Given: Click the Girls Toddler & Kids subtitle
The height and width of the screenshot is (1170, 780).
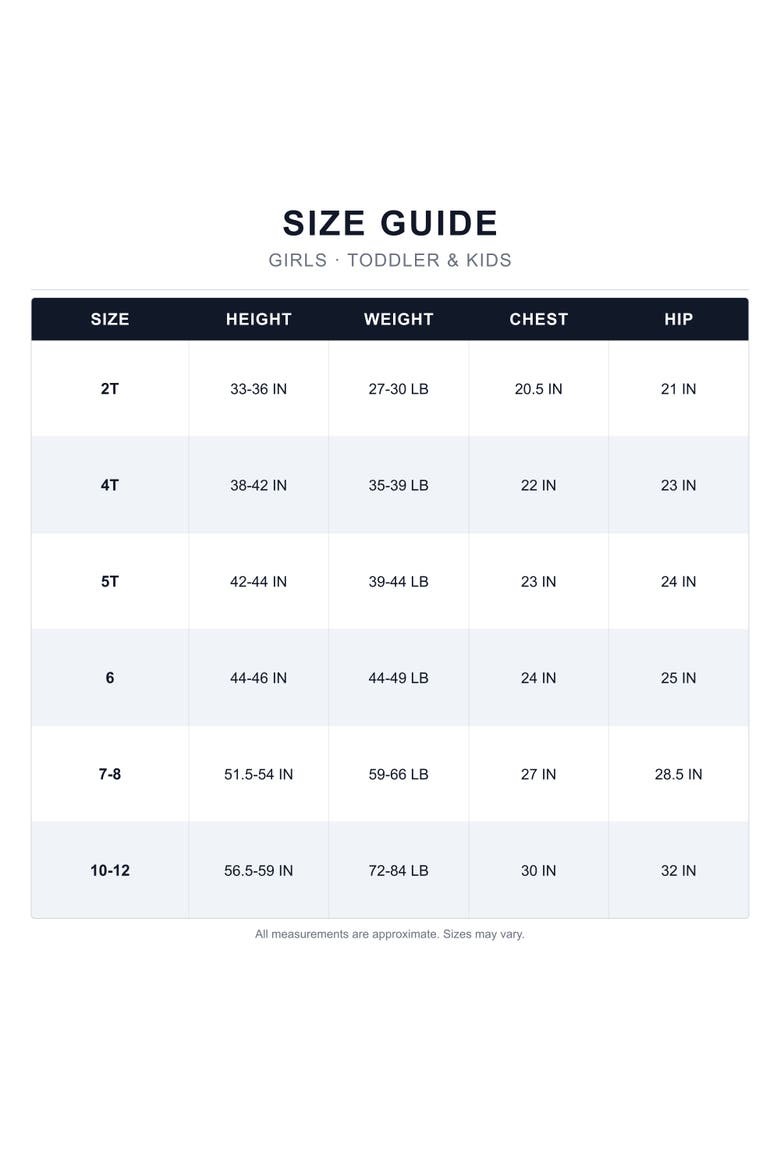Looking at the screenshot, I should (x=390, y=260).
